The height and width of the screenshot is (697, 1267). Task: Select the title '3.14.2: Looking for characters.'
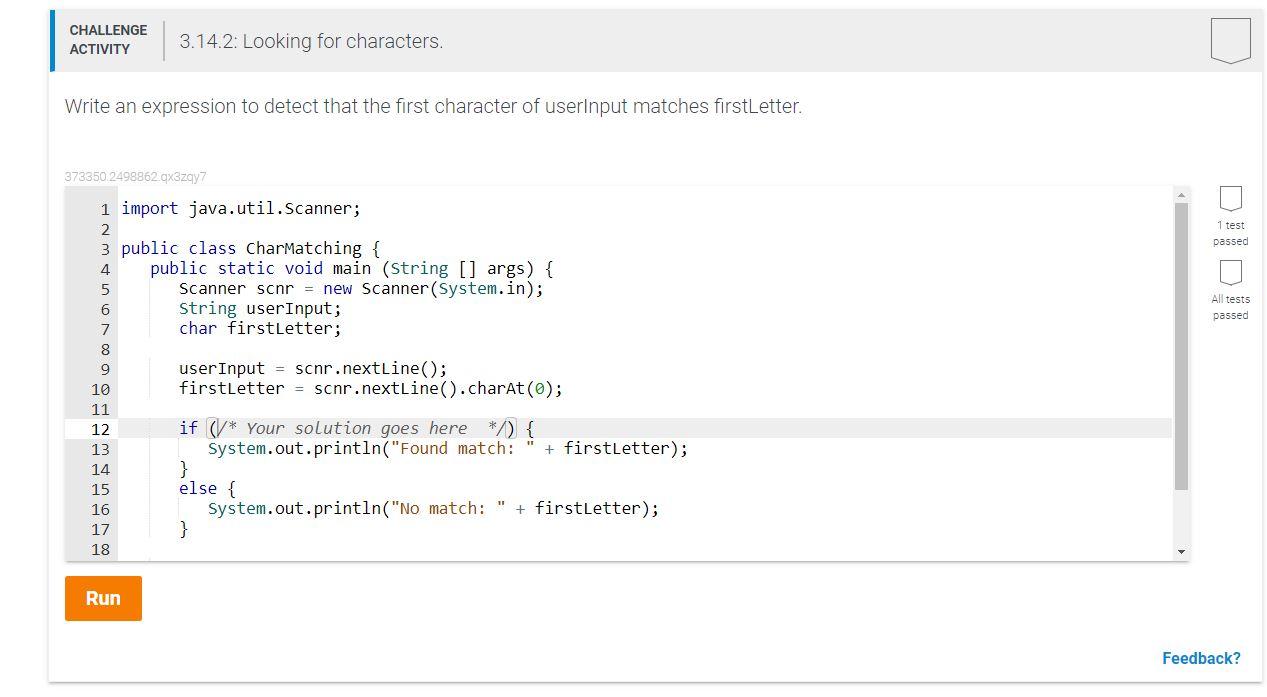click(311, 41)
